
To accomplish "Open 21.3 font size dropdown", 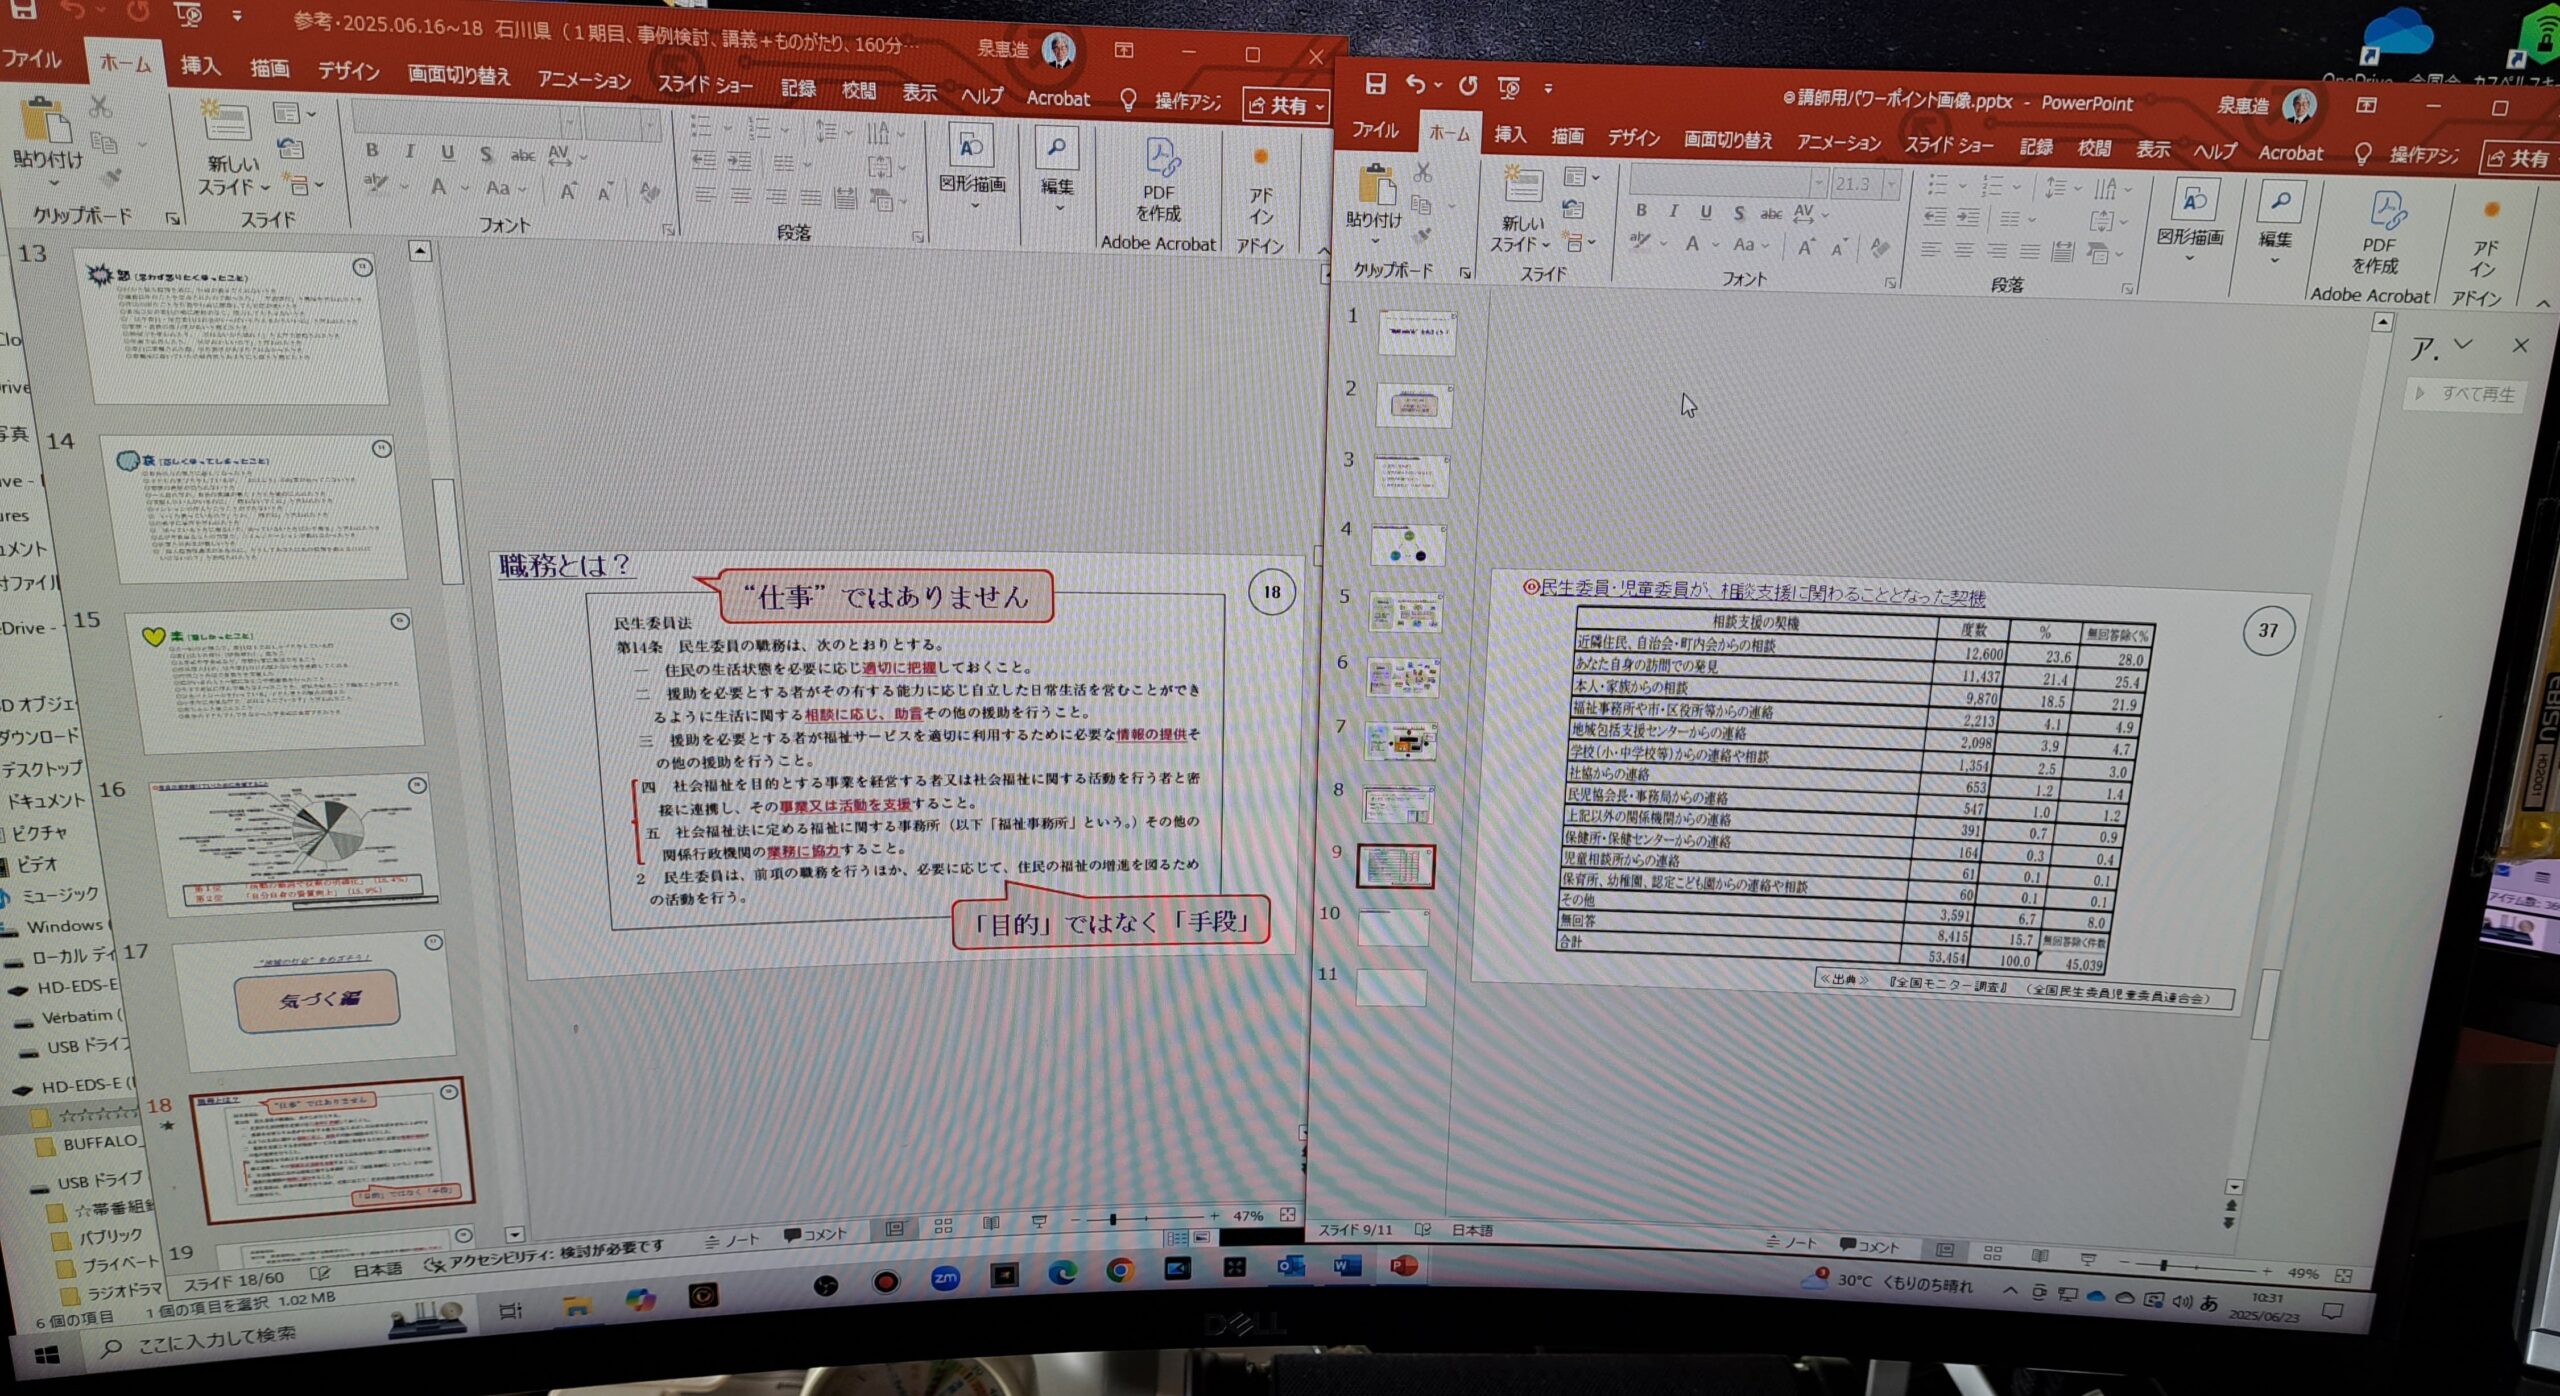I will coord(1891,185).
